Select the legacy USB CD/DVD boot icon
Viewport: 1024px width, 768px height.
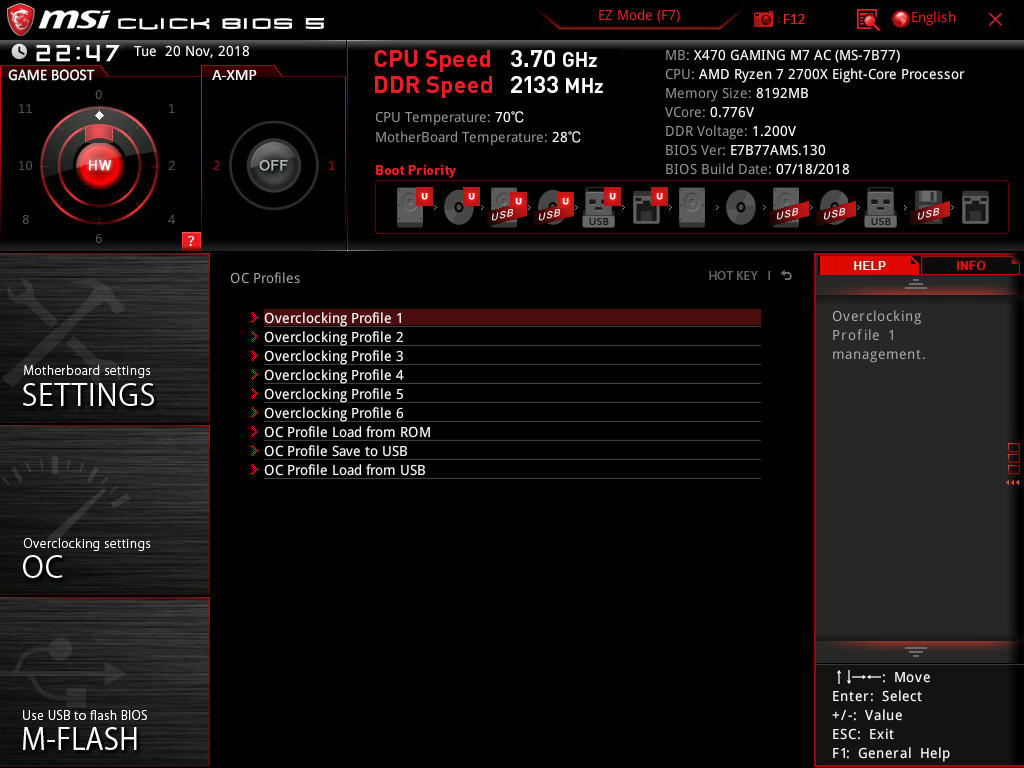834,207
